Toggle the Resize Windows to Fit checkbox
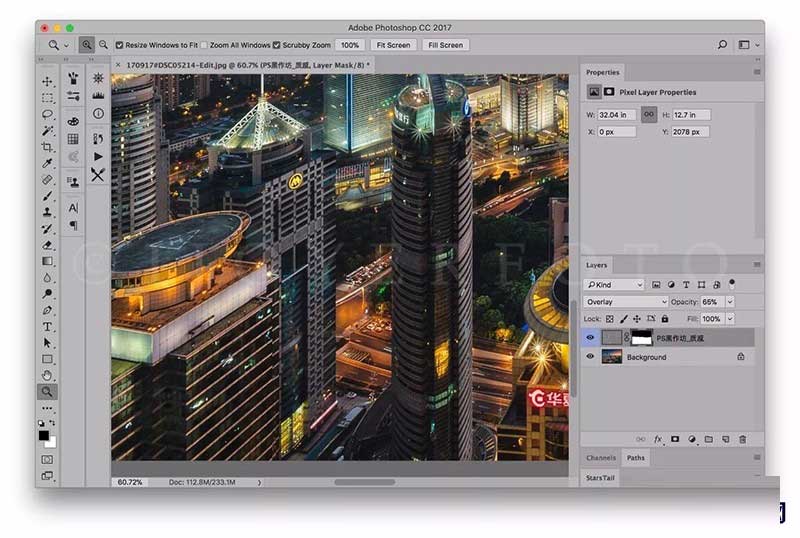The height and width of the screenshot is (538, 800). 120,45
